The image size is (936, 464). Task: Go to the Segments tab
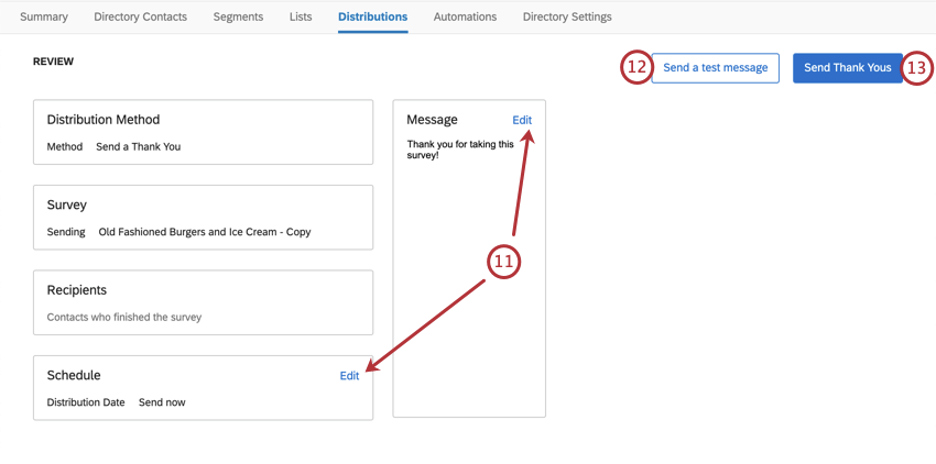click(238, 17)
